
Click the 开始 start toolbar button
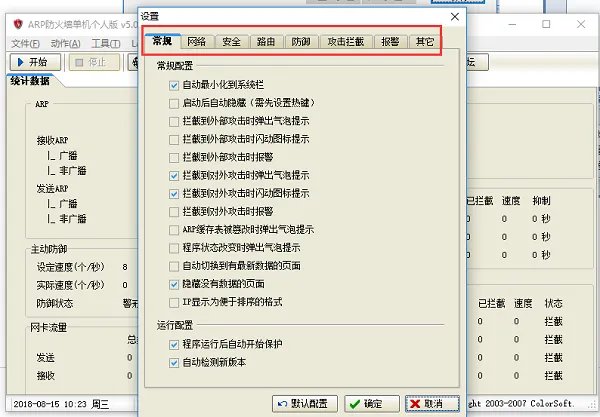pos(34,62)
